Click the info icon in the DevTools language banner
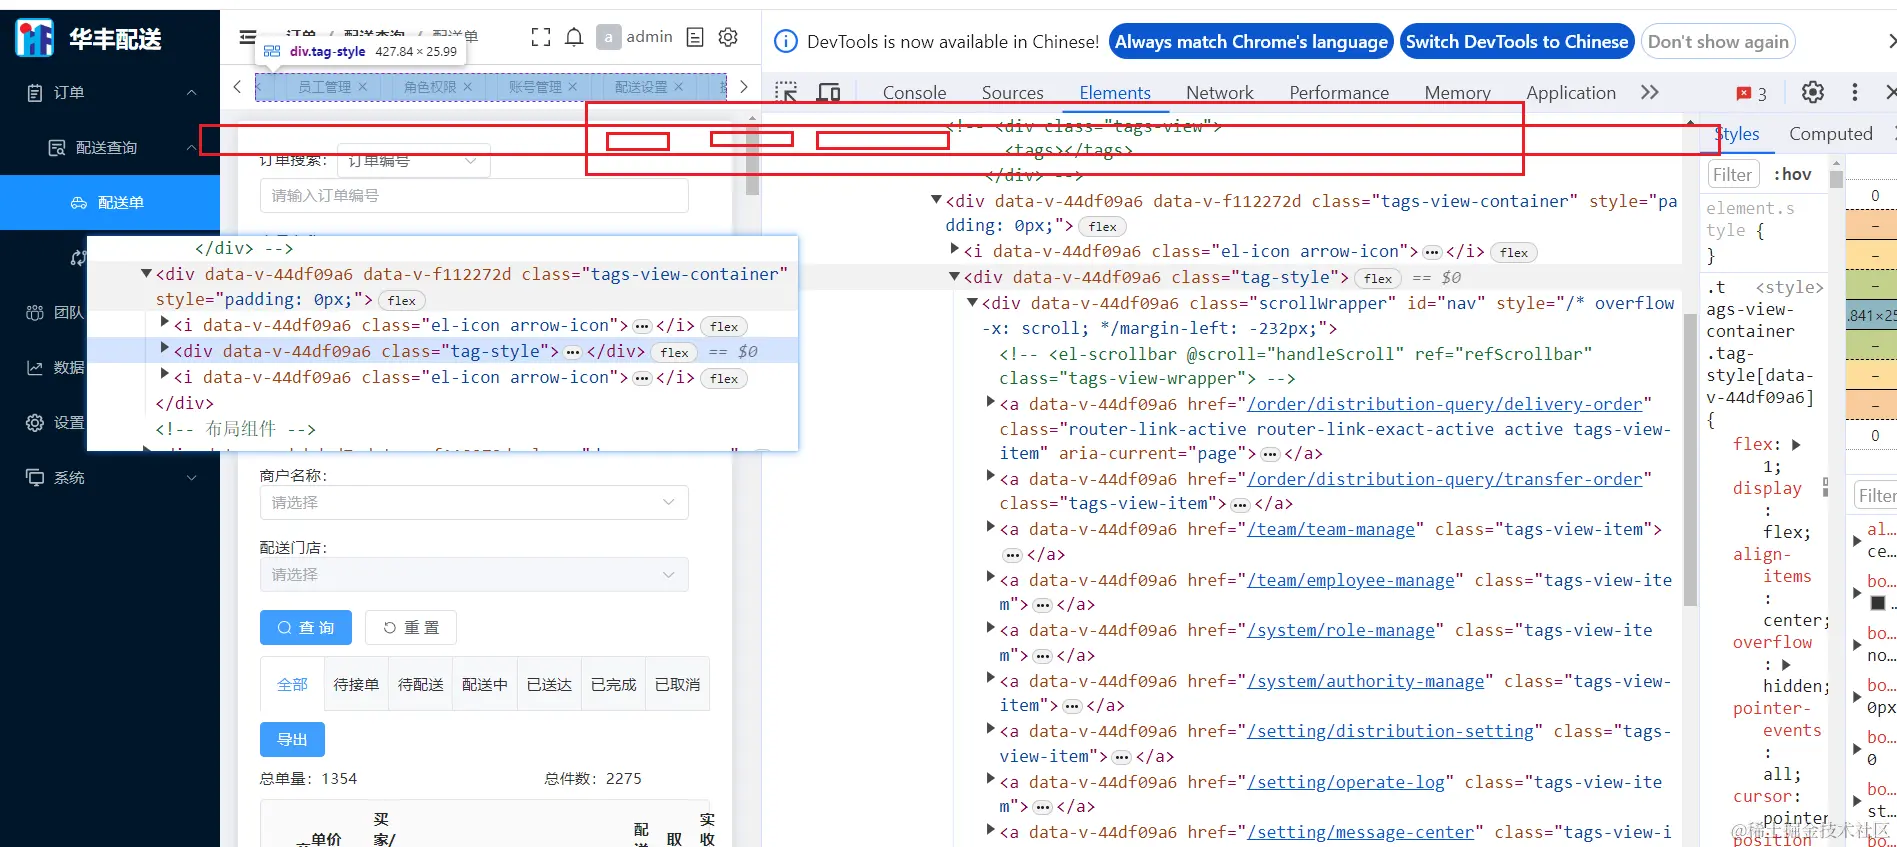This screenshot has width=1897, height=847. pos(787,41)
